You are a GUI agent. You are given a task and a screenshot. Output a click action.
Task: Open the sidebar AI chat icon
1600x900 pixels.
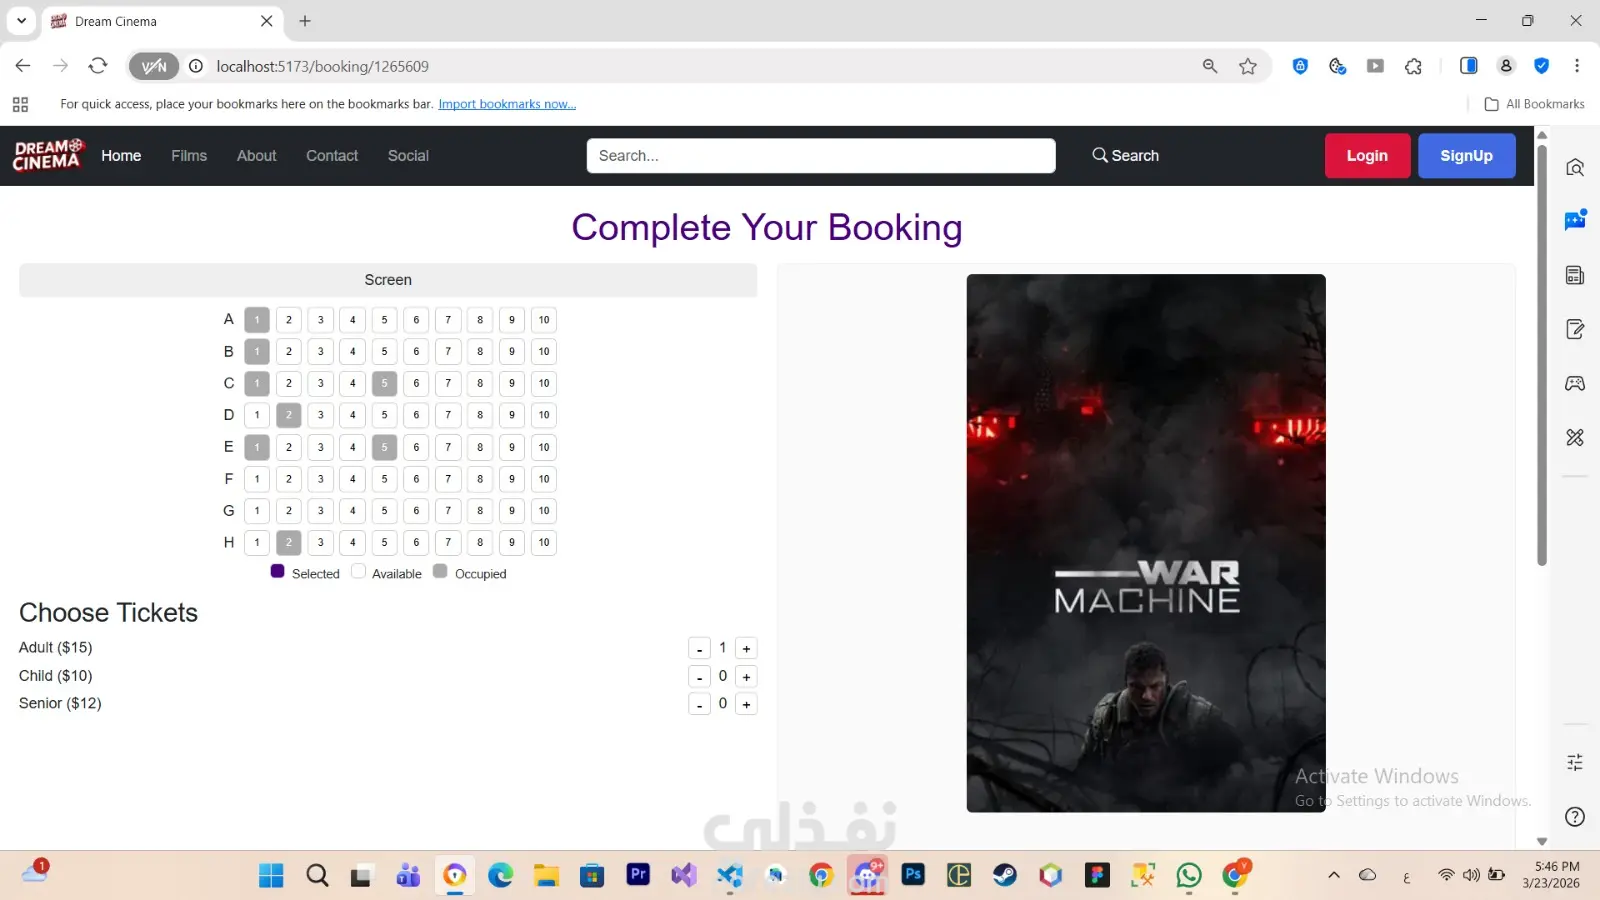[1575, 220]
